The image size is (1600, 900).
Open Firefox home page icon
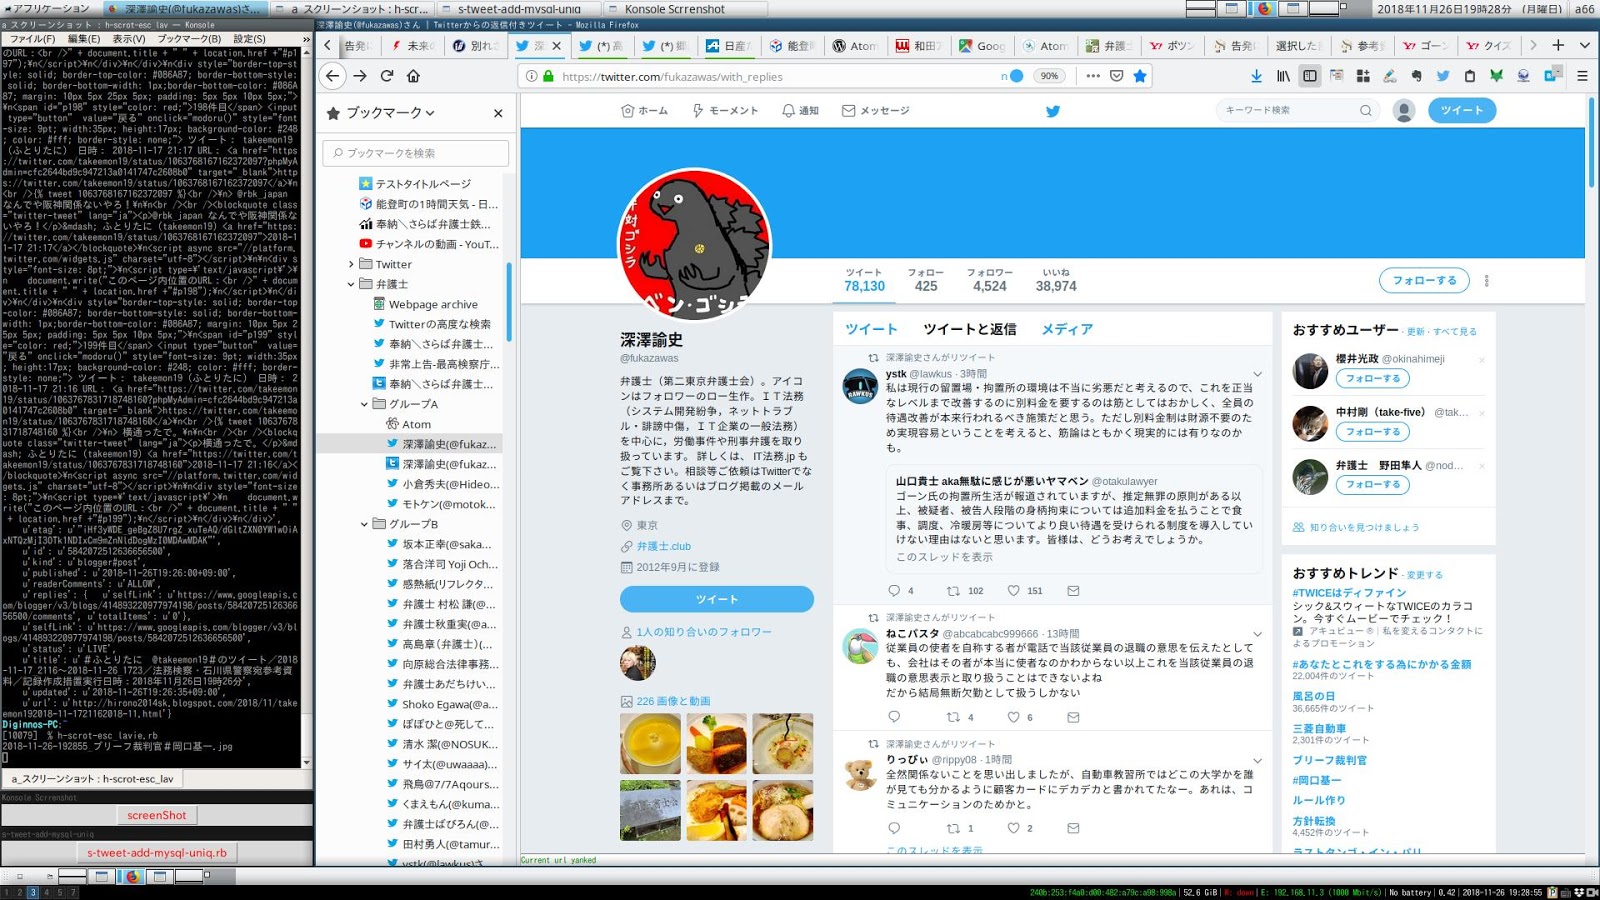coord(413,76)
